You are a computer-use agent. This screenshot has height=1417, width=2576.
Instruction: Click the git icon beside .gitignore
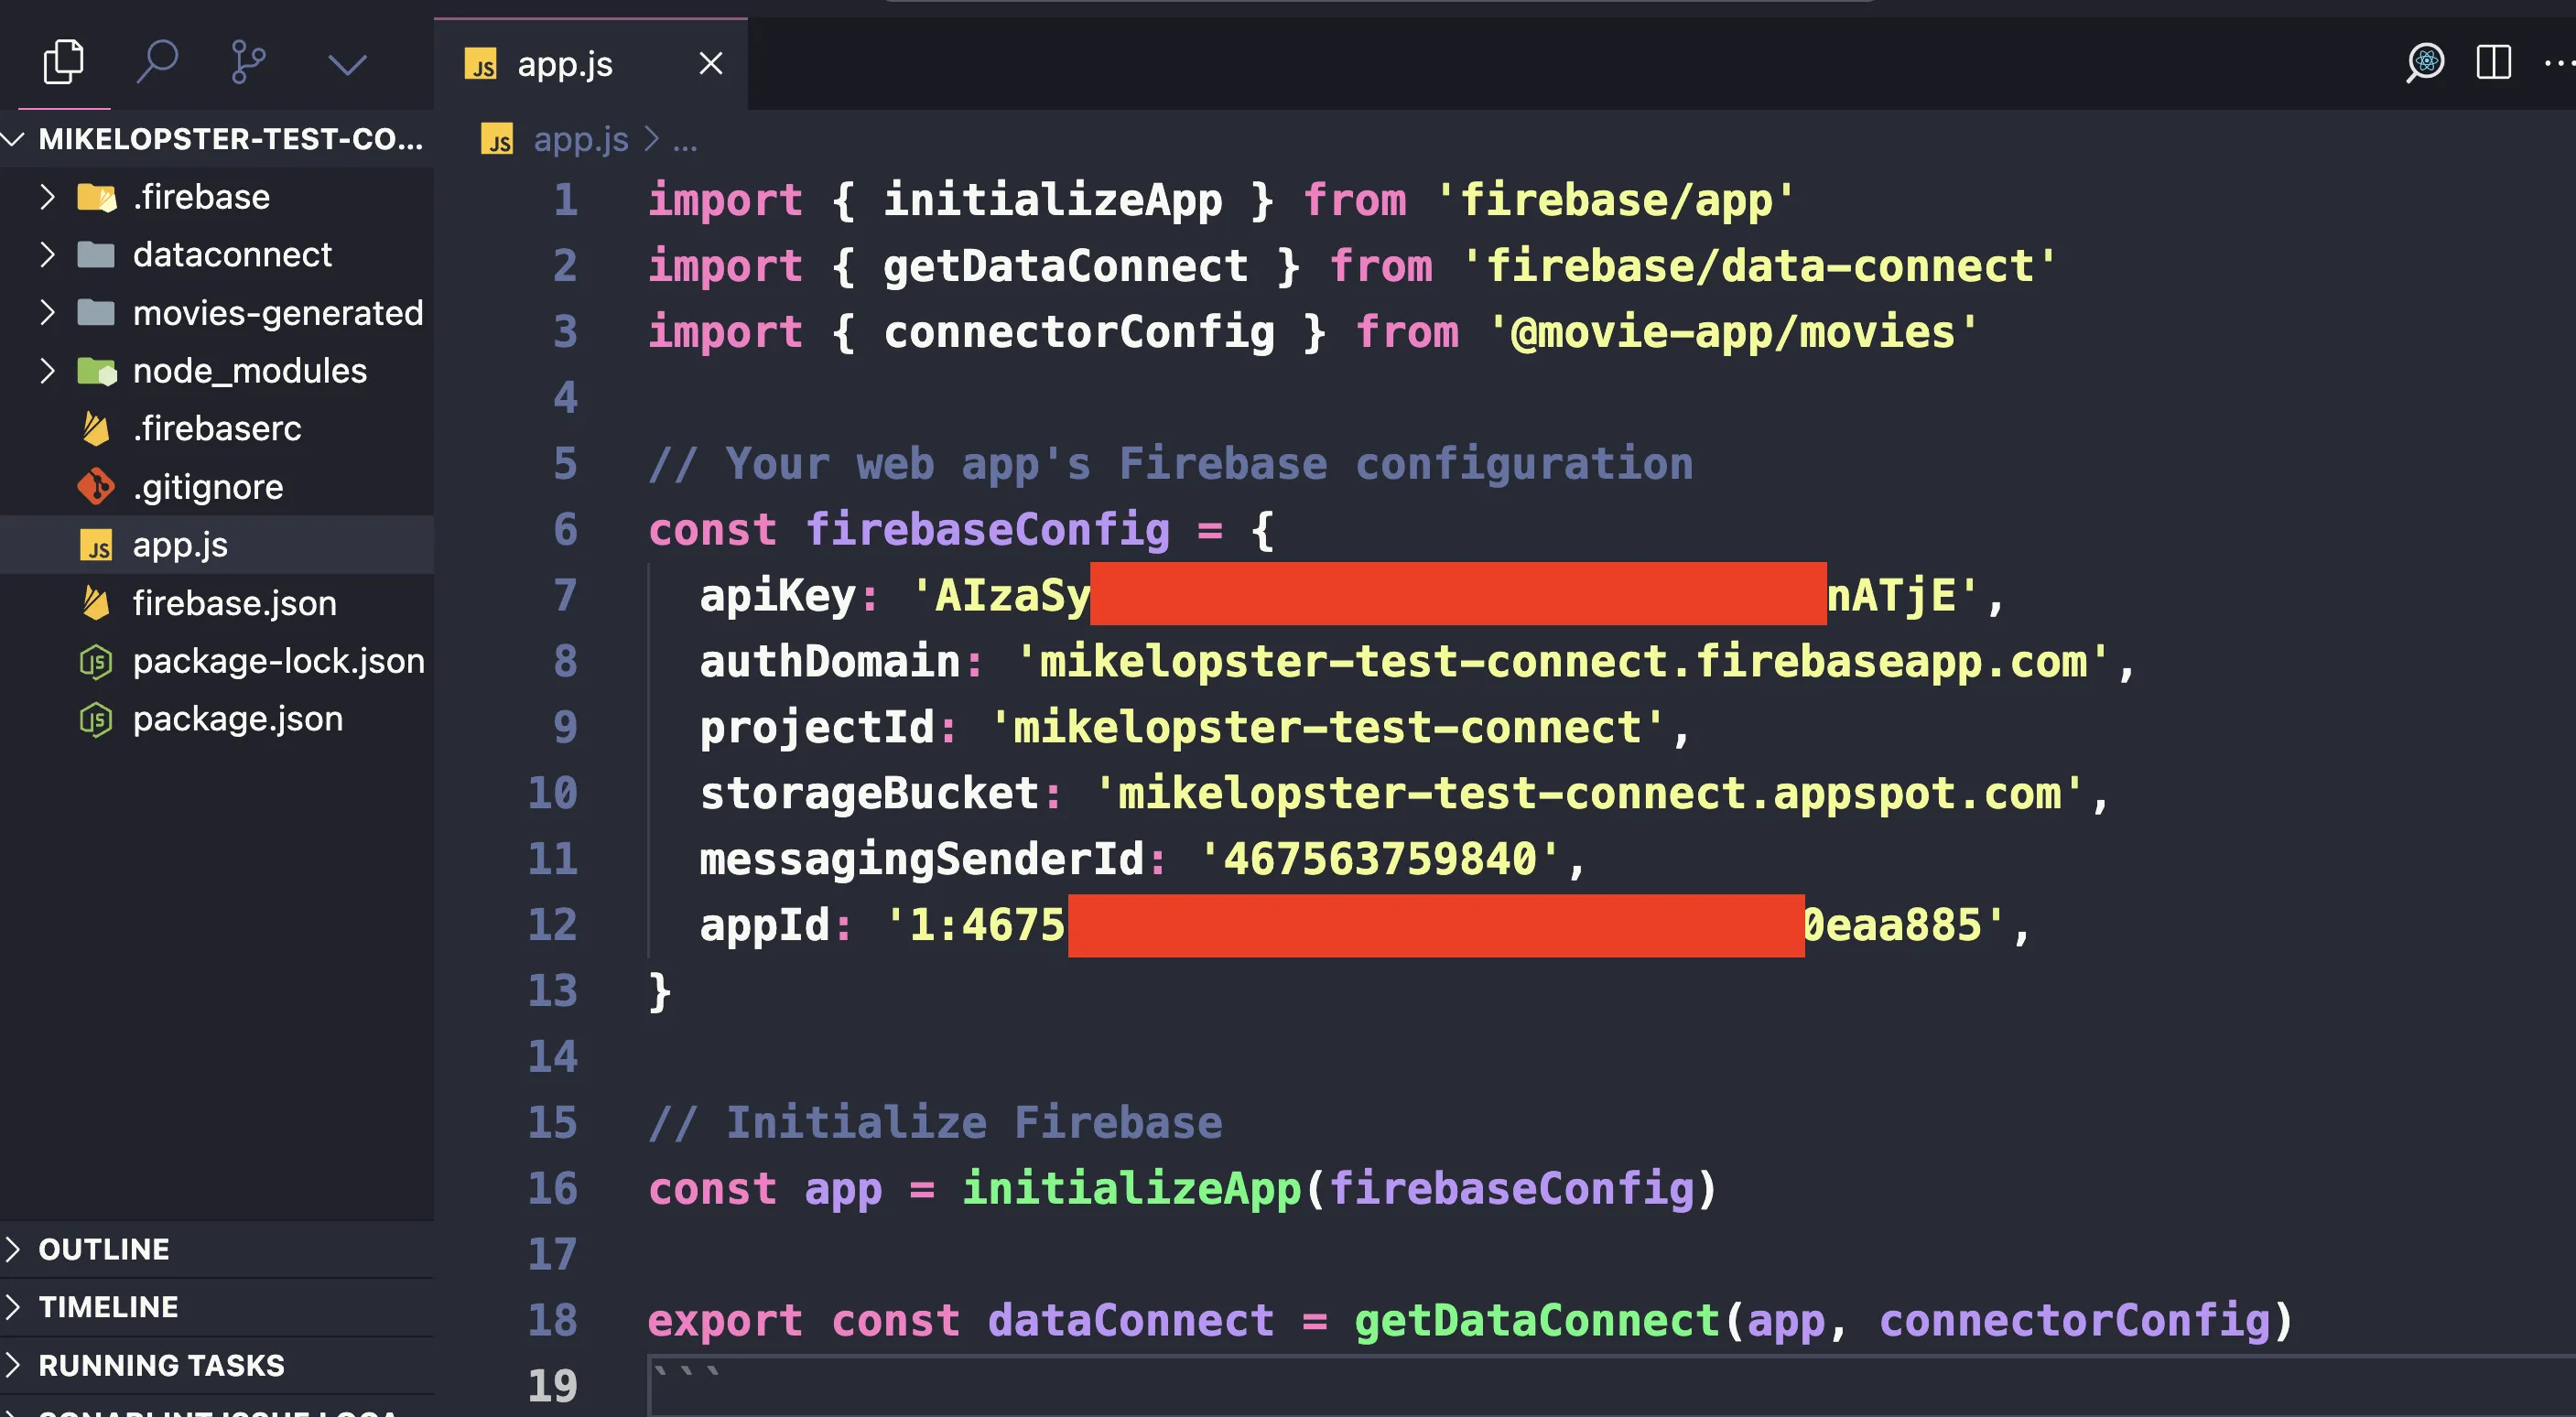[x=96, y=487]
